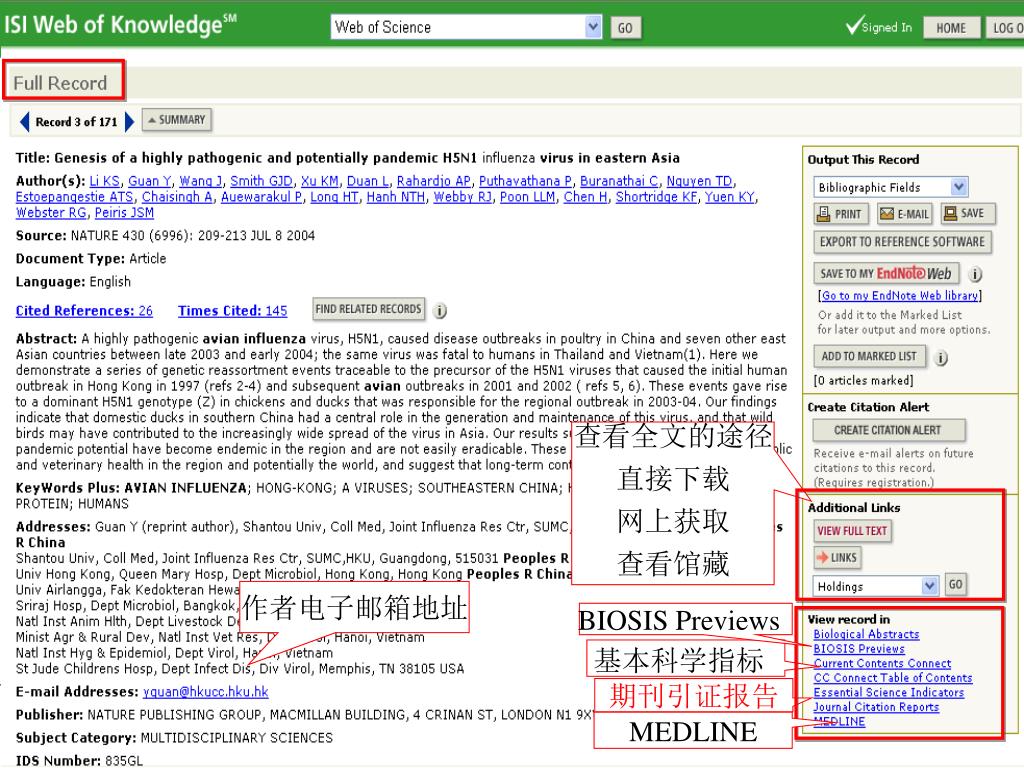The width and height of the screenshot is (1024, 768).
Task: Go to previous record arrow
Action: coord(25,121)
